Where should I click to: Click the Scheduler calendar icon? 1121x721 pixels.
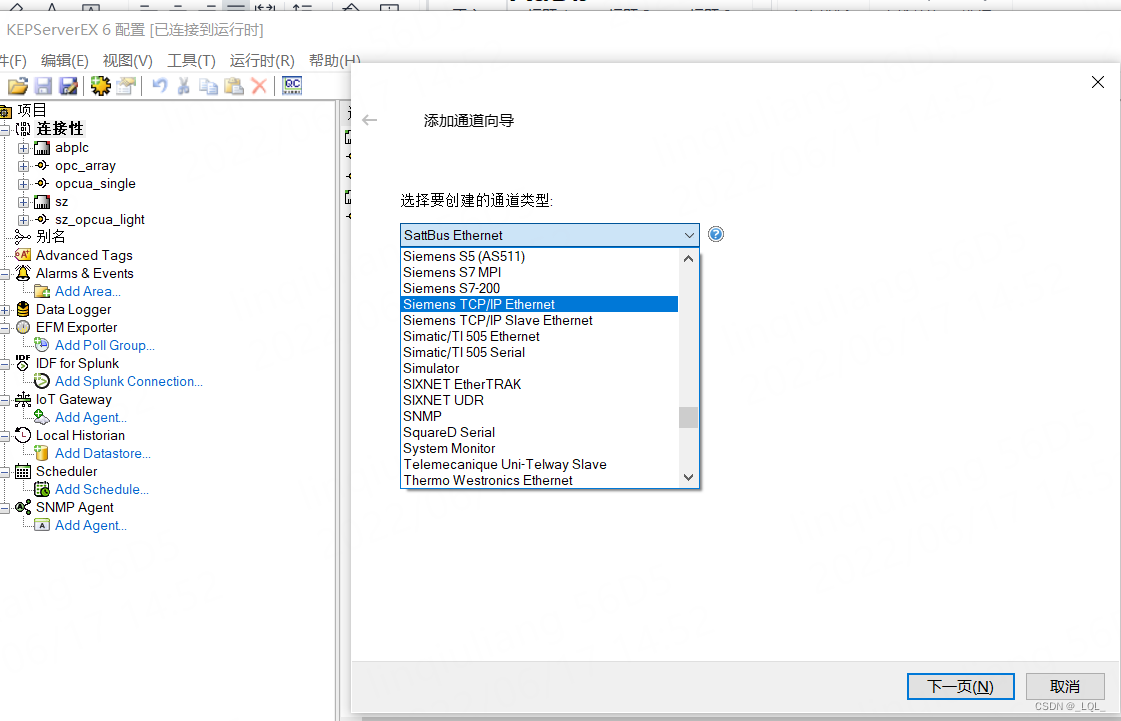coord(23,471)
